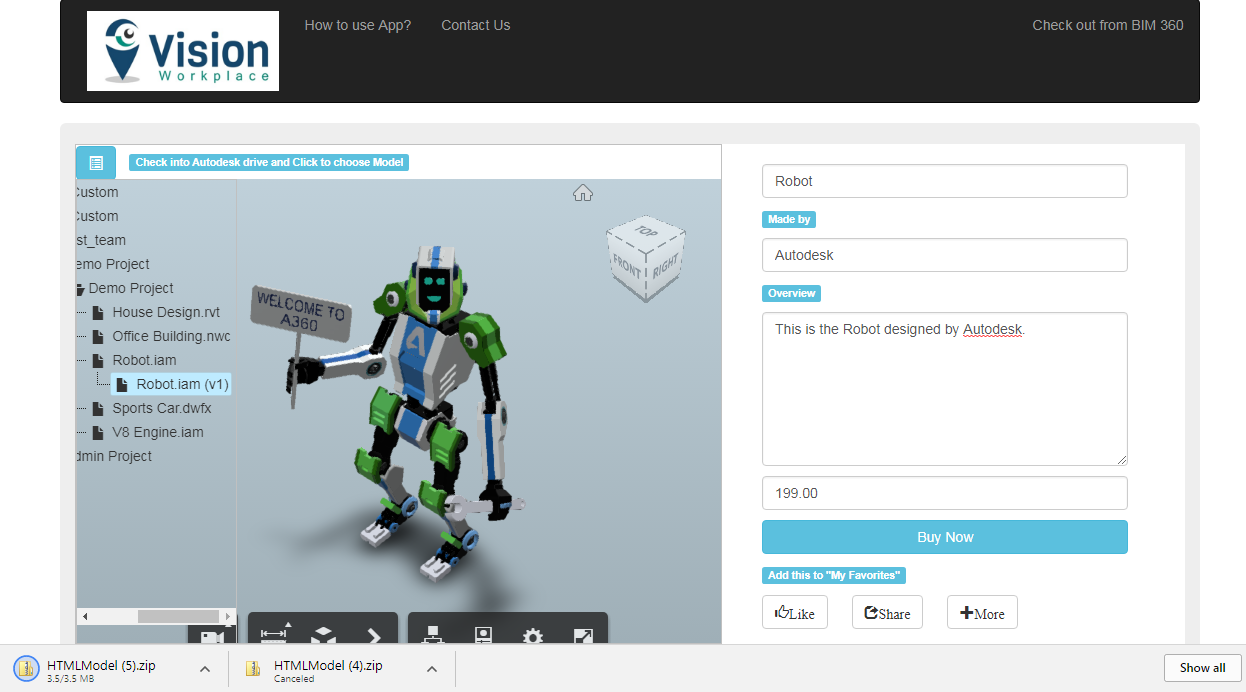Select the FRONT face of view cube
The width and height of the screenshot is (1246, 692).
tap(627, 265)
